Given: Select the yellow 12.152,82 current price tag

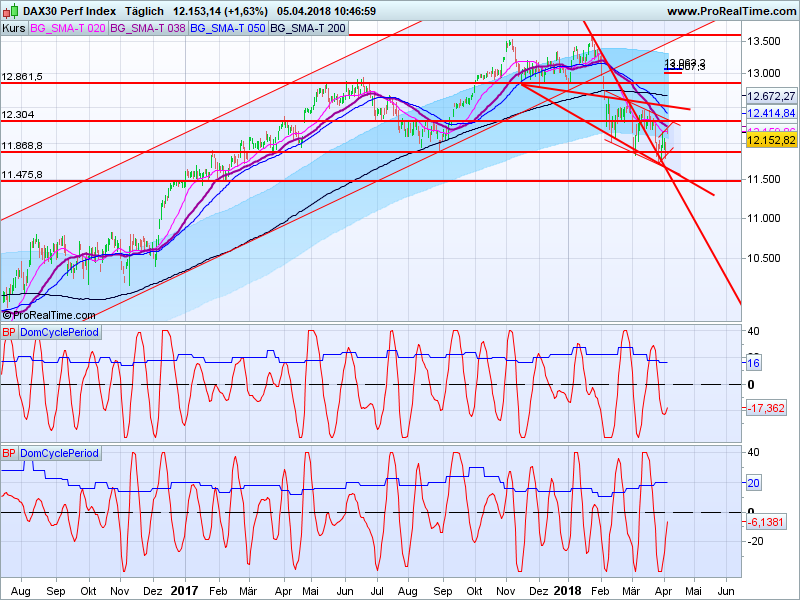Looking at the screenshot, I should 771,140.
